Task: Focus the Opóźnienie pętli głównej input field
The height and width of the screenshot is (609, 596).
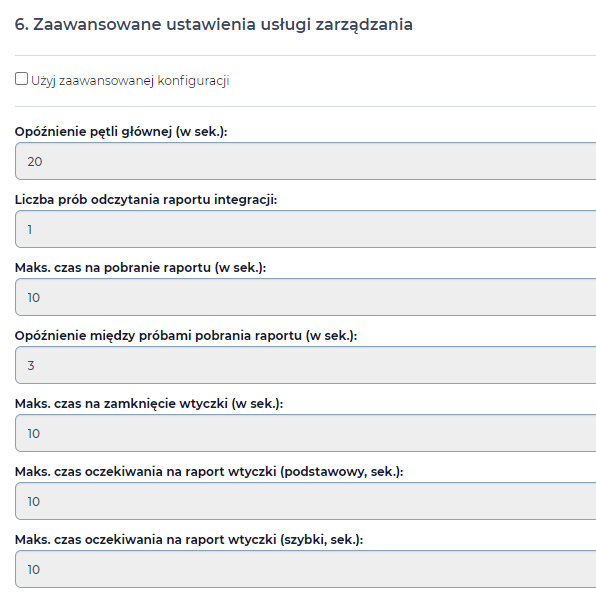Action: click(306, 161)
